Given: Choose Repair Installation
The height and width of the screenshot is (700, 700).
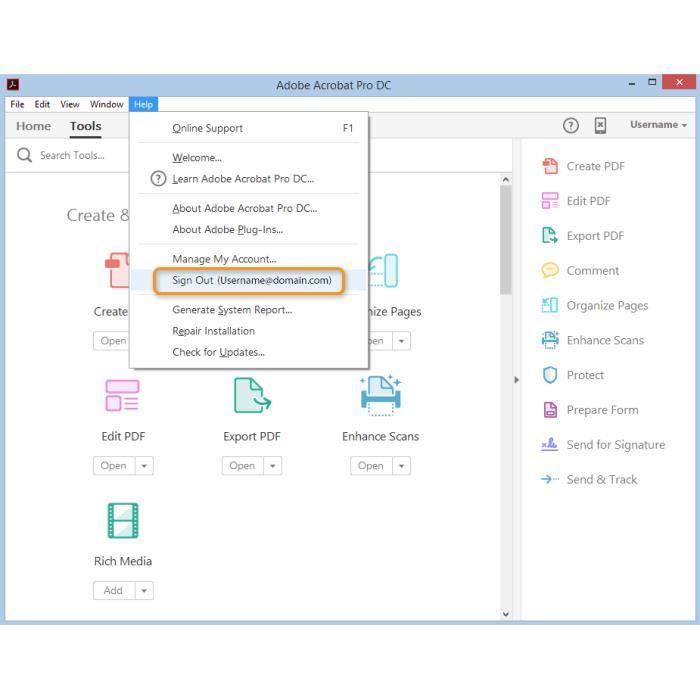Looking at the screenshot, I should click(249, 331).
